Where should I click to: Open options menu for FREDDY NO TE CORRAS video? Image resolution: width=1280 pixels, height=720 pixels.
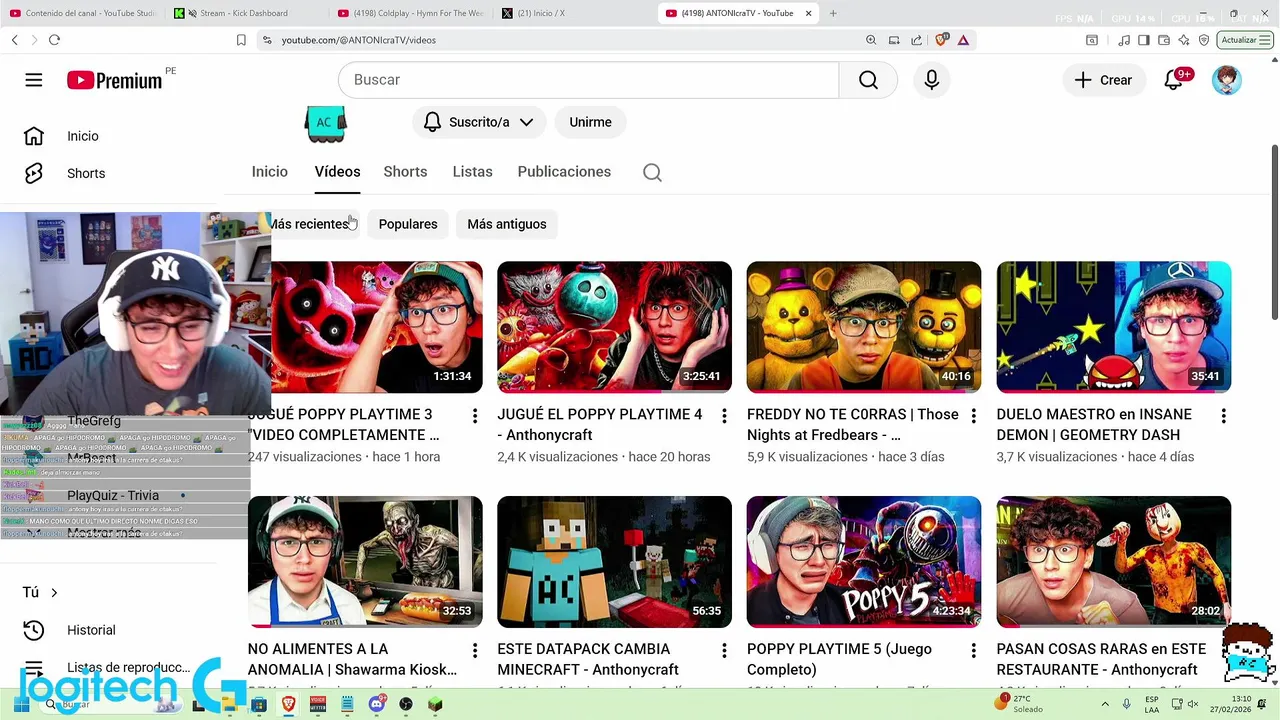974,415
